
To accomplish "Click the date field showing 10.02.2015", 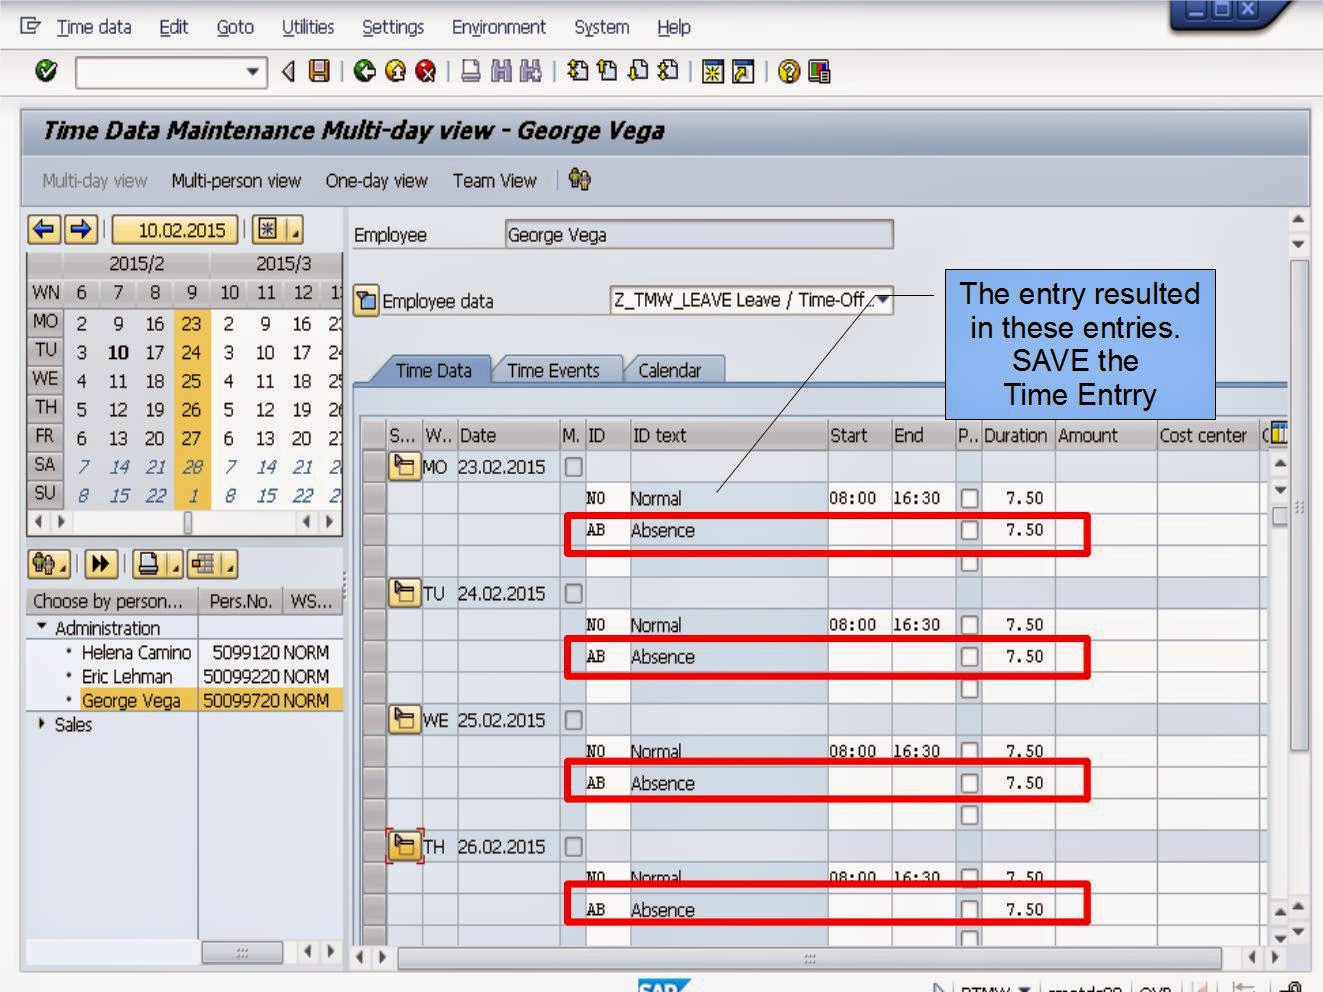I will (x=176, y=229).
